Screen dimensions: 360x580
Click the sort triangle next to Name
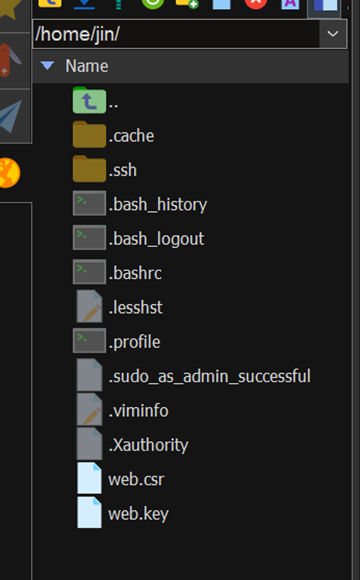[47, 66]
